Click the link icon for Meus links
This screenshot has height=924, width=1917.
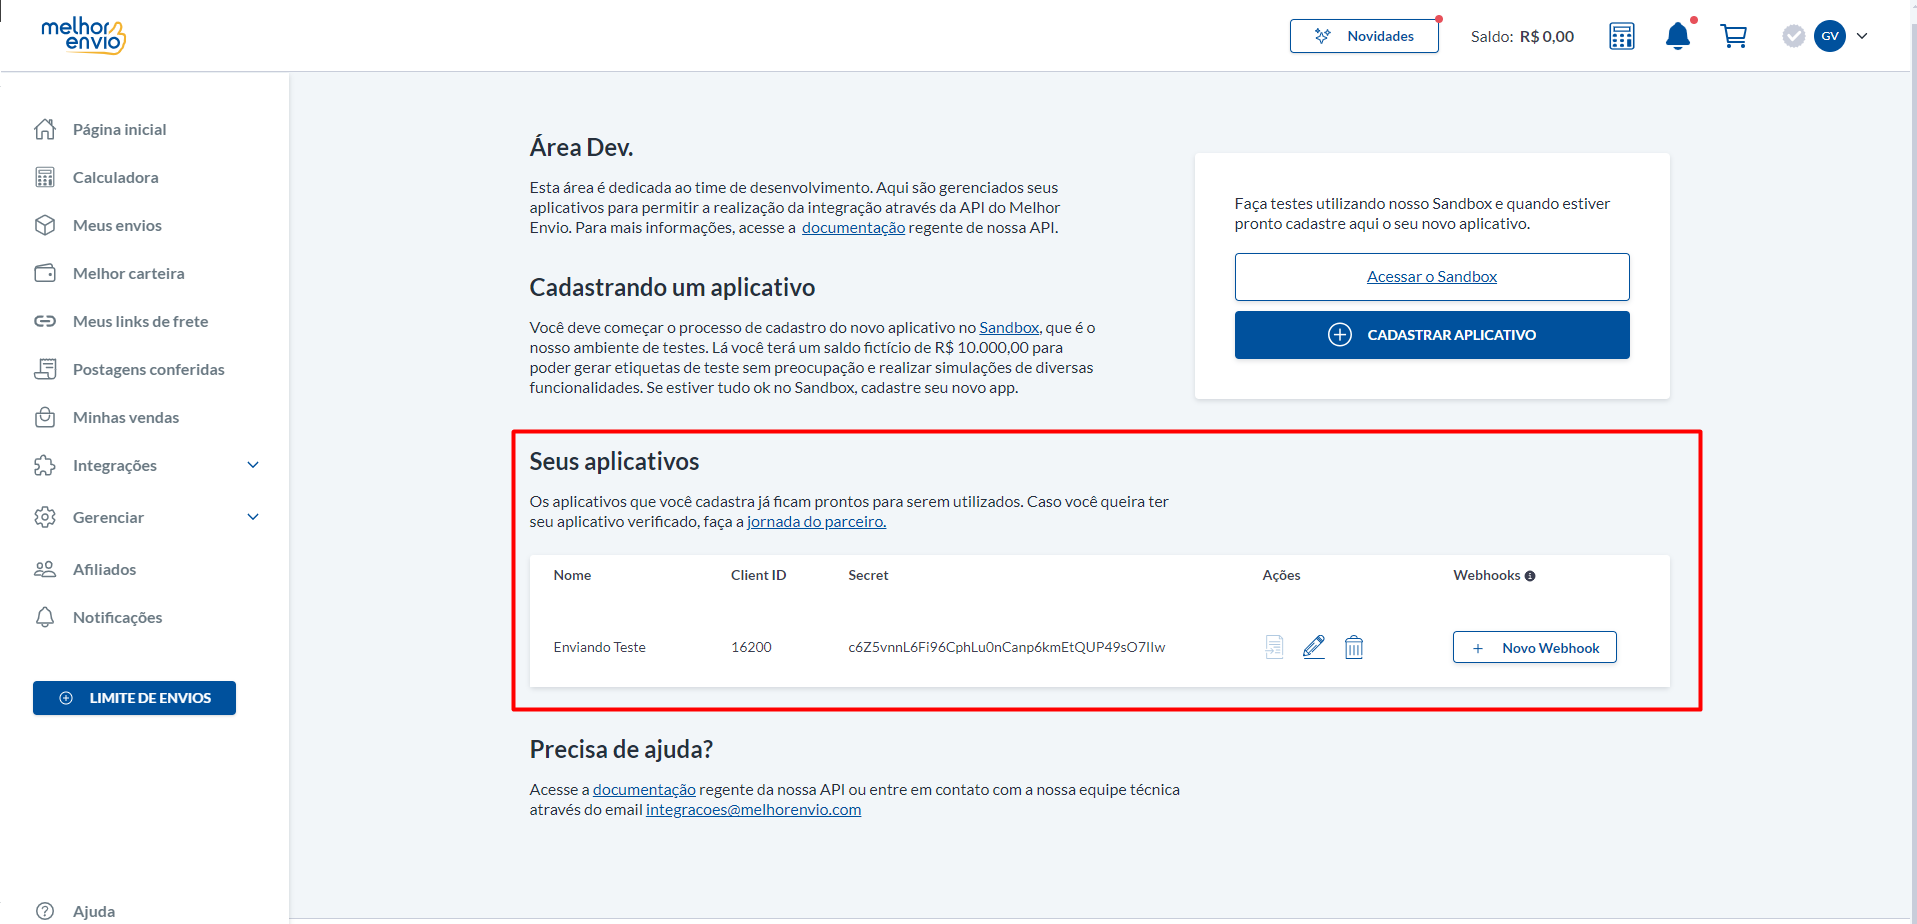45,321
